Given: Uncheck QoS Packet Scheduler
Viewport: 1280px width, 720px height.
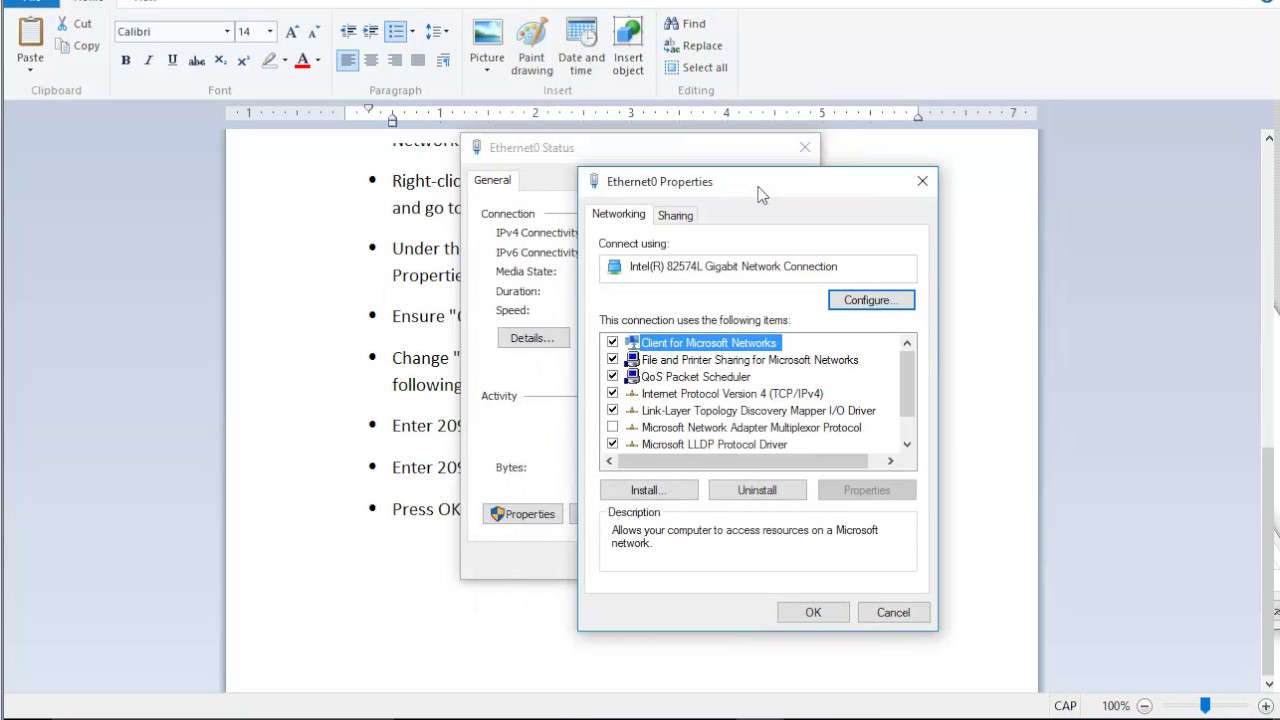Looking at the screenshot, I should tap(613, 376).
